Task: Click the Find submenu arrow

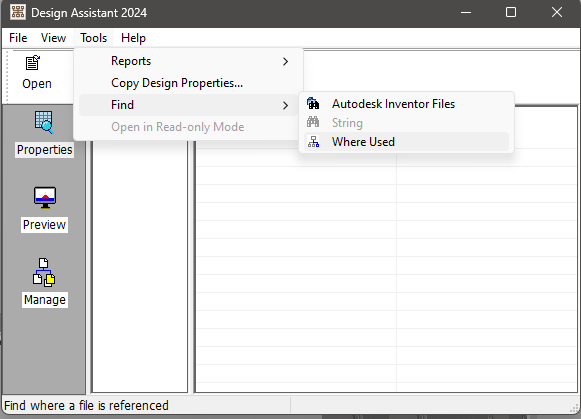Action: click(285, 106)
